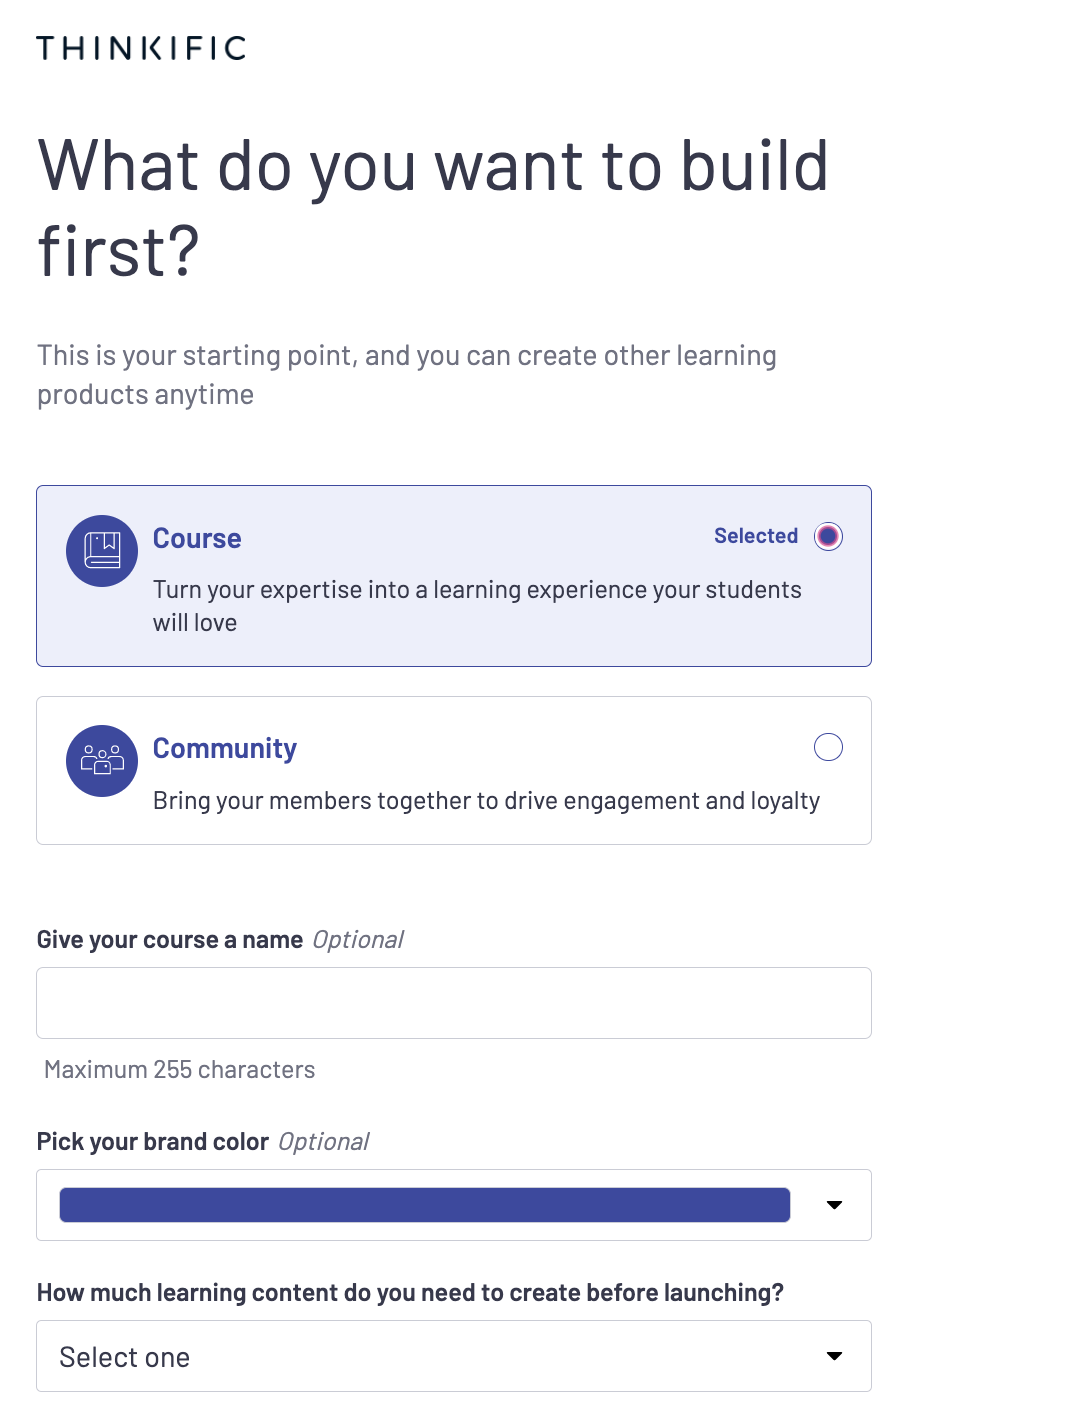Image resolution: width=1090 pixels, height=1404 pixels.
Task: Click the Thinkific logo
Action: coord(141,48)
